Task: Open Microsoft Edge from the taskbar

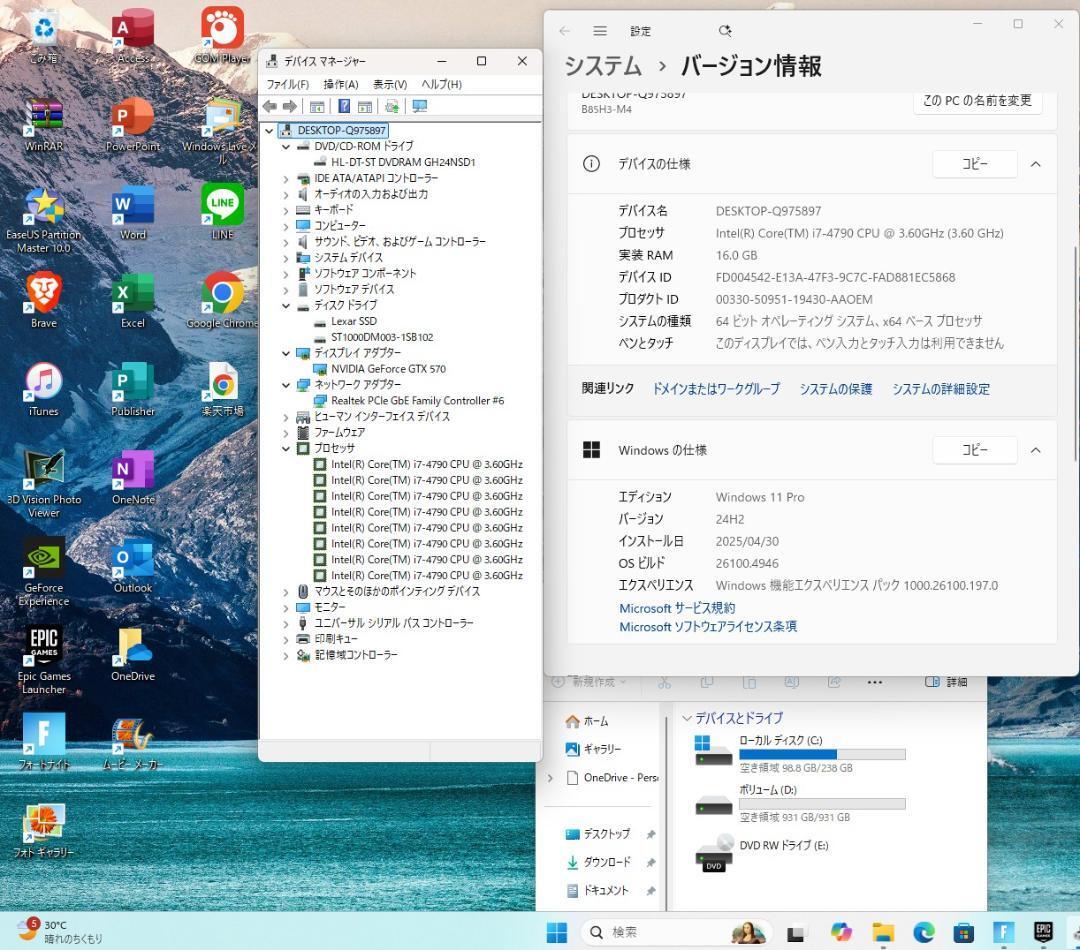Action: click(922, 932)
